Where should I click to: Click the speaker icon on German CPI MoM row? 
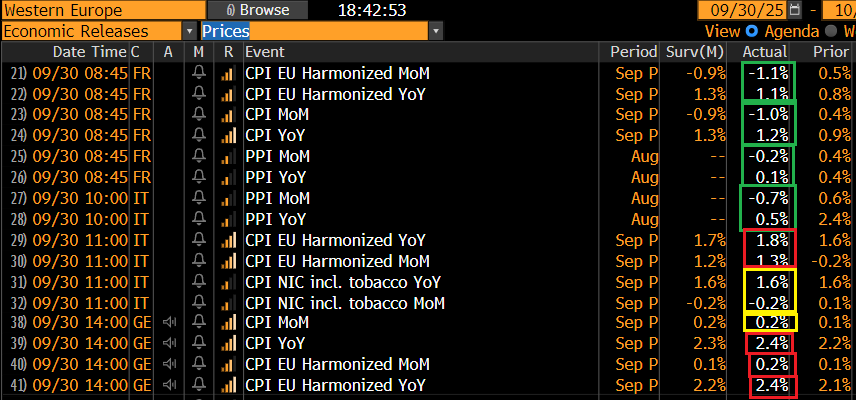point(168,323)
